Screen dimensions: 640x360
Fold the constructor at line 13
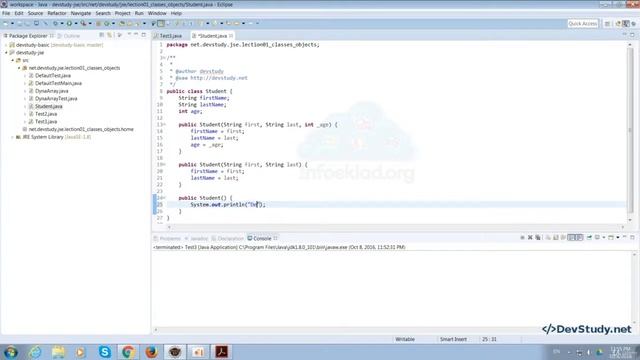164,124
